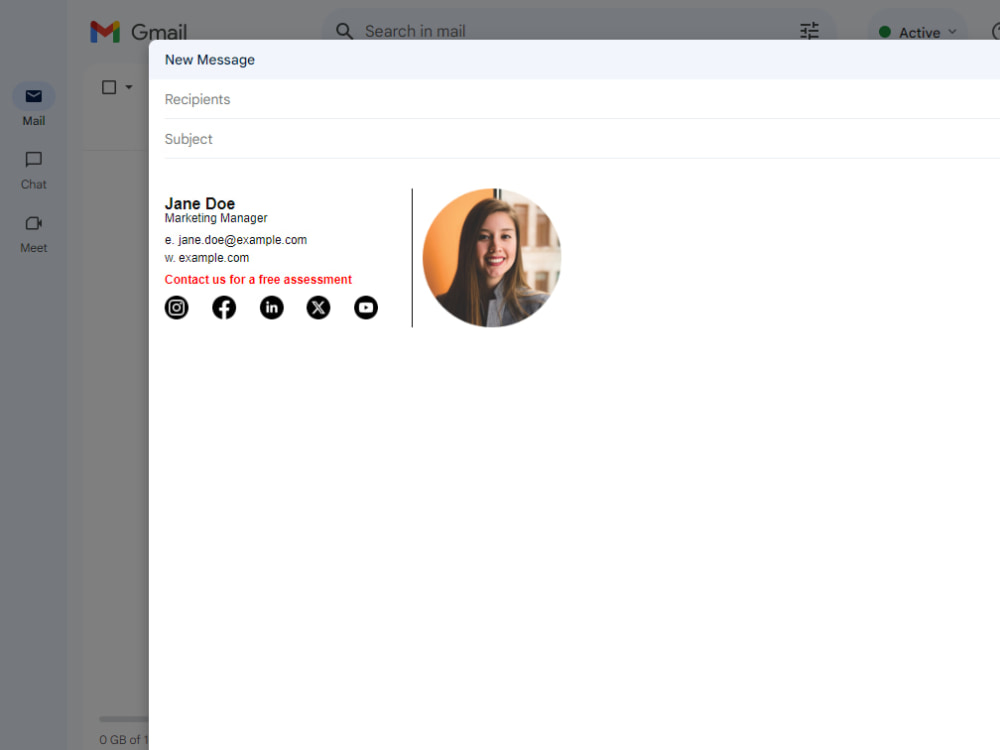Click the New Message title bar
1000x750 pixels.
[x=574, y=60]
